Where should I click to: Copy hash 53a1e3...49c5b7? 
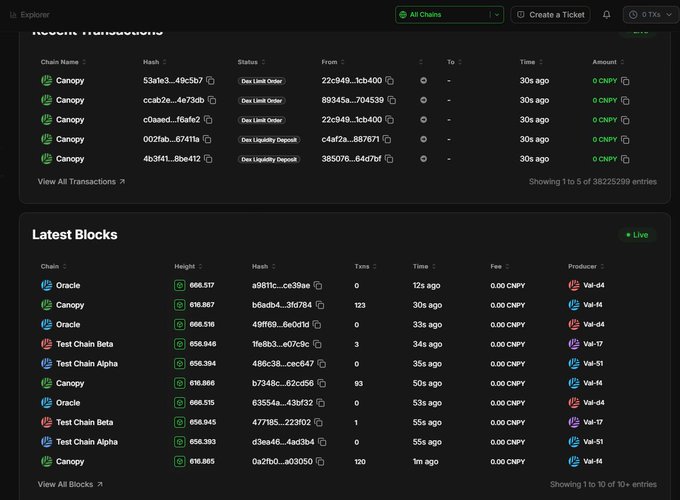(210, 81)
